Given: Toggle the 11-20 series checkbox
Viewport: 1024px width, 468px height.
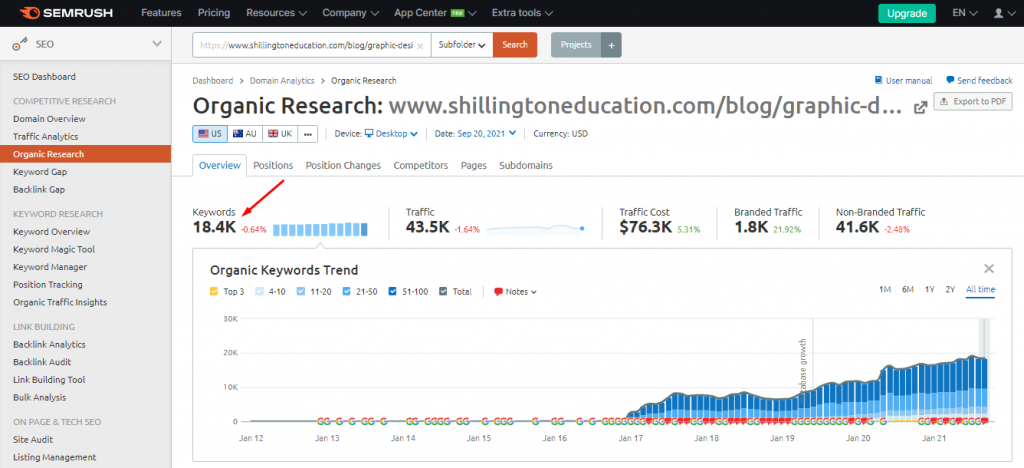Looking at the screenshot, I should coord(301,292).
